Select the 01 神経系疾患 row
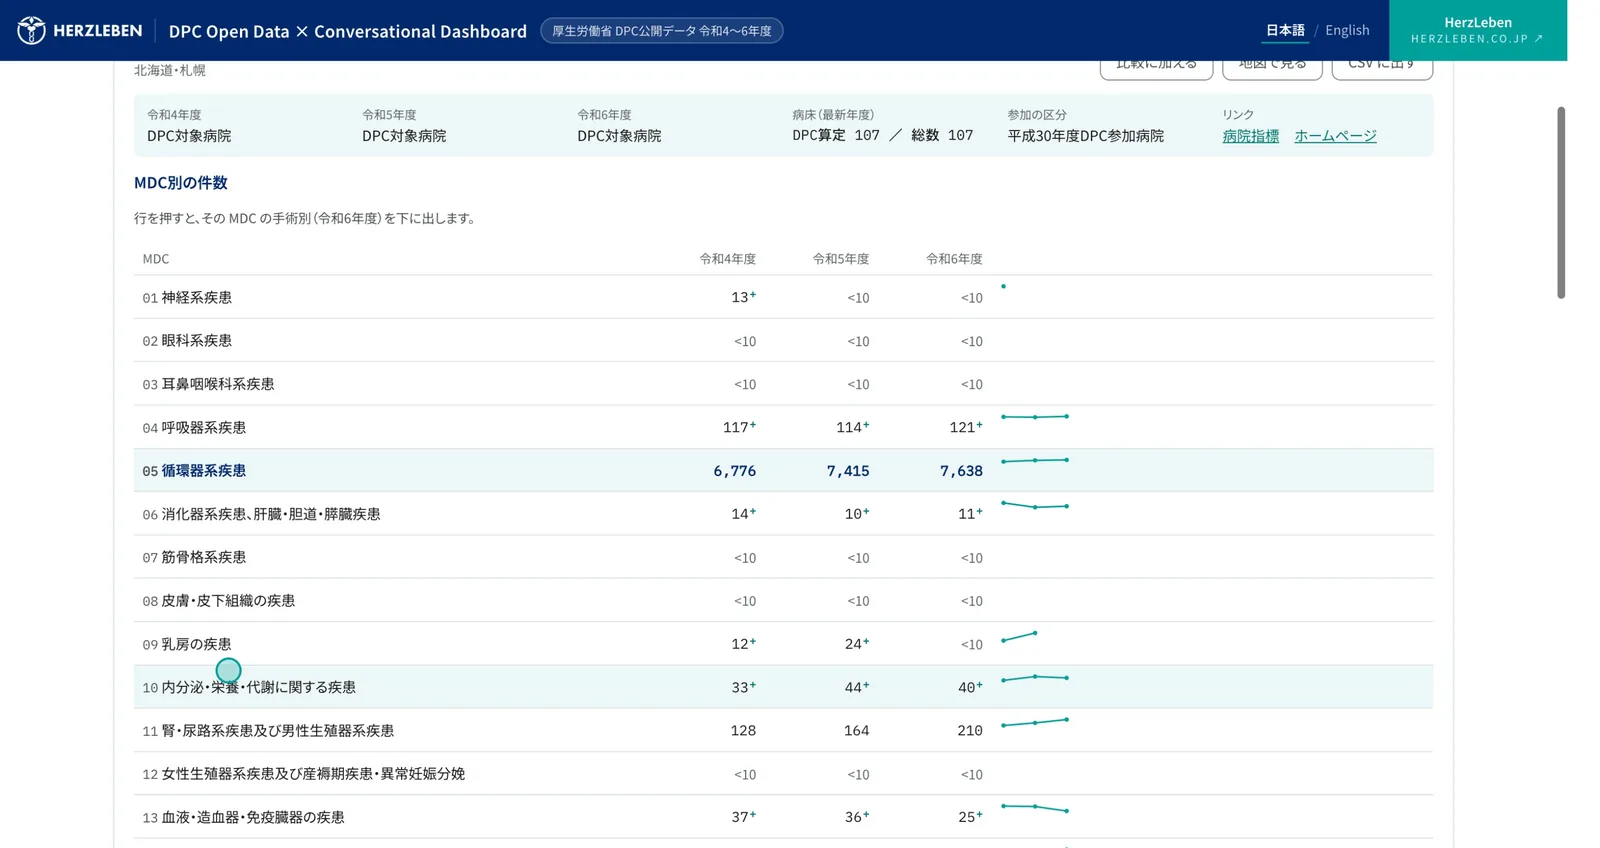Image resolution: width=1600 pixels, height=848 pixels. point(783,297)
